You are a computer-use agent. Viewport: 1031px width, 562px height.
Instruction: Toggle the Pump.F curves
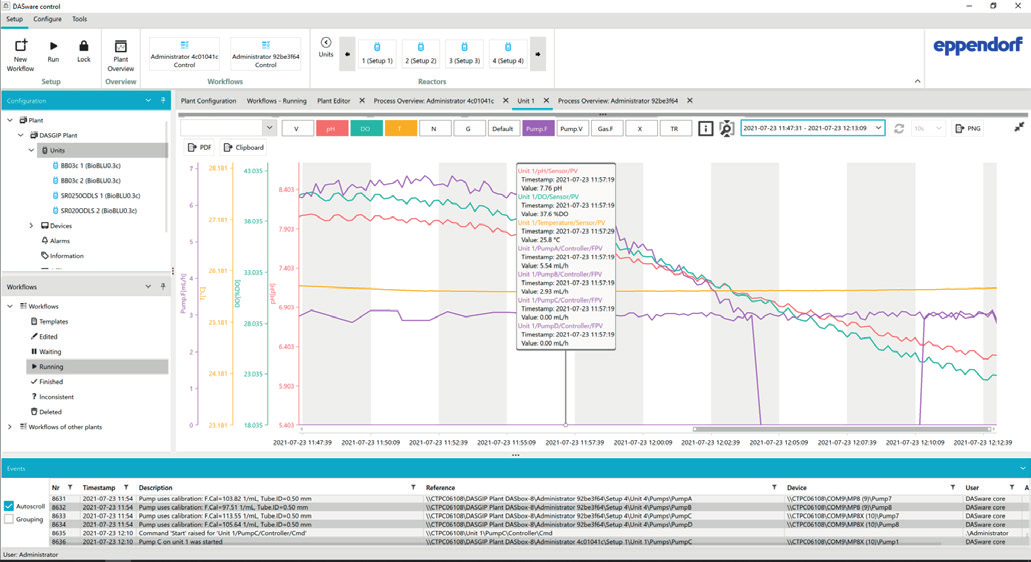537,128
